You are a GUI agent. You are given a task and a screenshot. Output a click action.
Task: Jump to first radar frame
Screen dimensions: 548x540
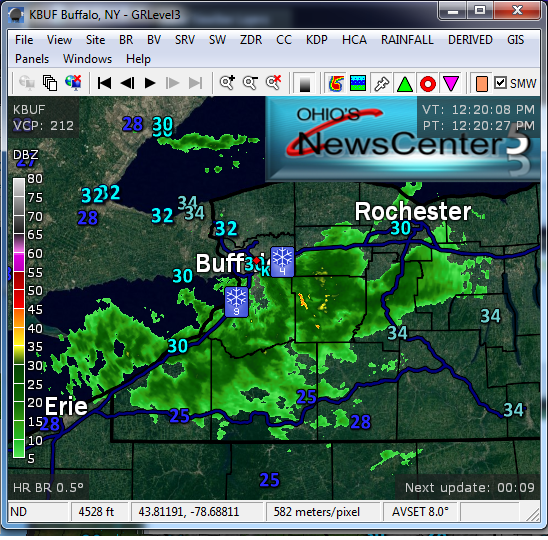pos(104,83)
